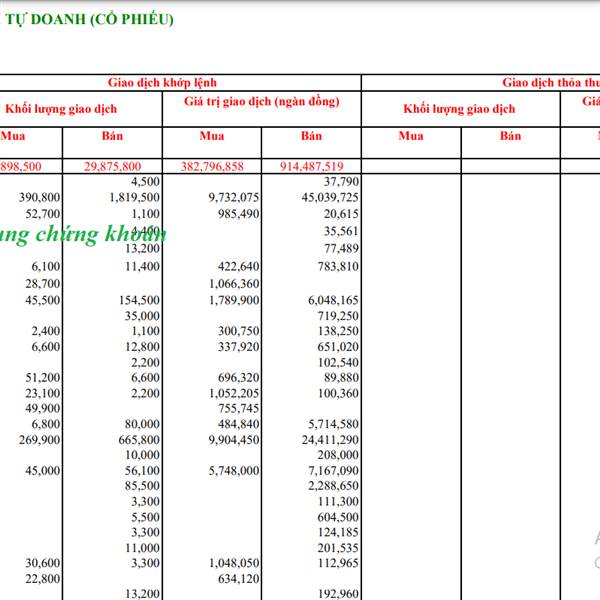The width and height of the screenshot is (600, 600).
Task: Select the cell 300,750
Action: coord(239,331)
